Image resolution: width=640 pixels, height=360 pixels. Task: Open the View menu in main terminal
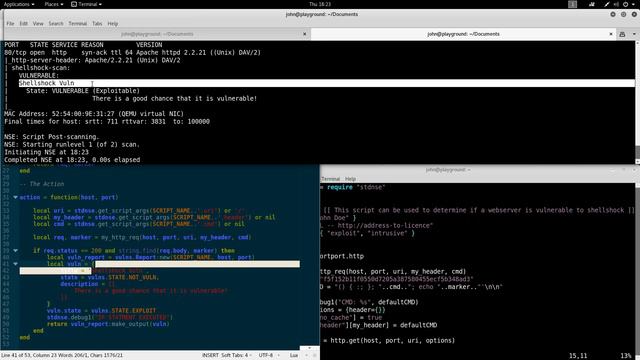[x=38, y=24]
